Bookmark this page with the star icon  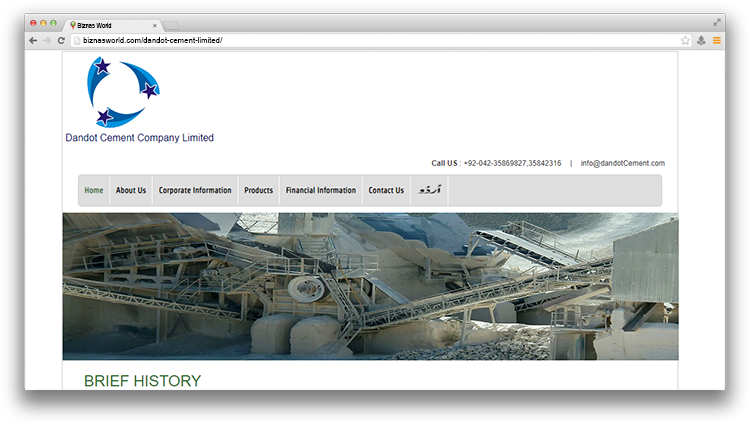pos(685,40)
